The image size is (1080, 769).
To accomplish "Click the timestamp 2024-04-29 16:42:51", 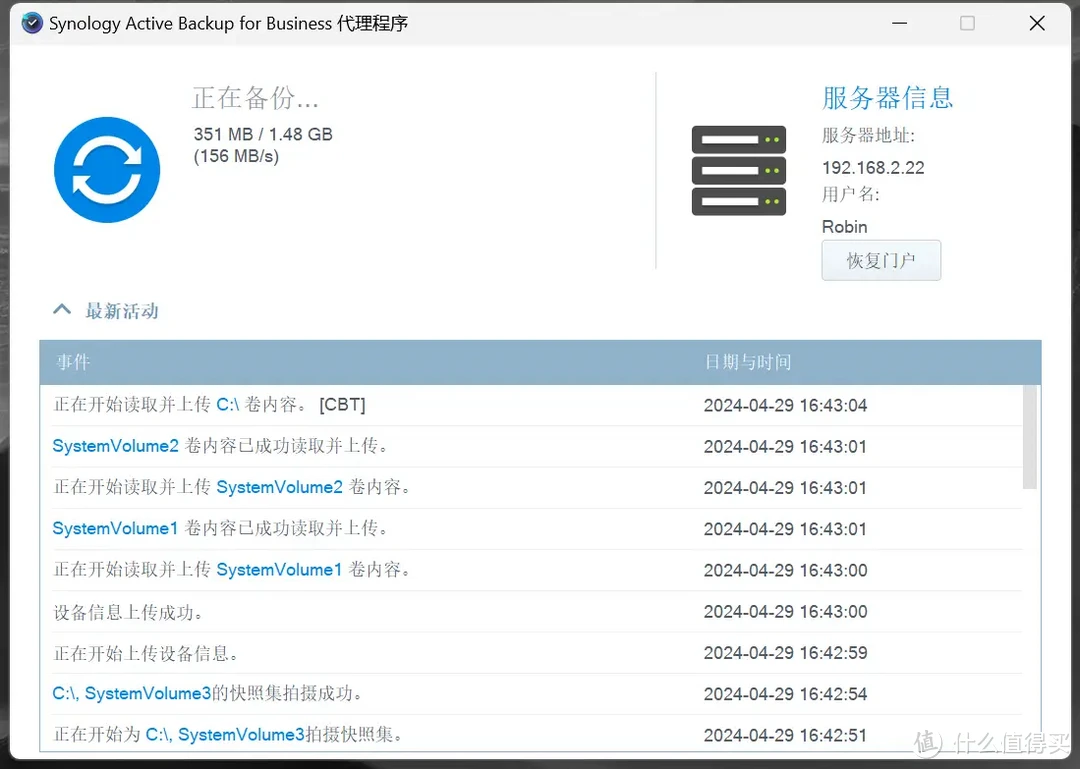I will (x=785, y=735).
